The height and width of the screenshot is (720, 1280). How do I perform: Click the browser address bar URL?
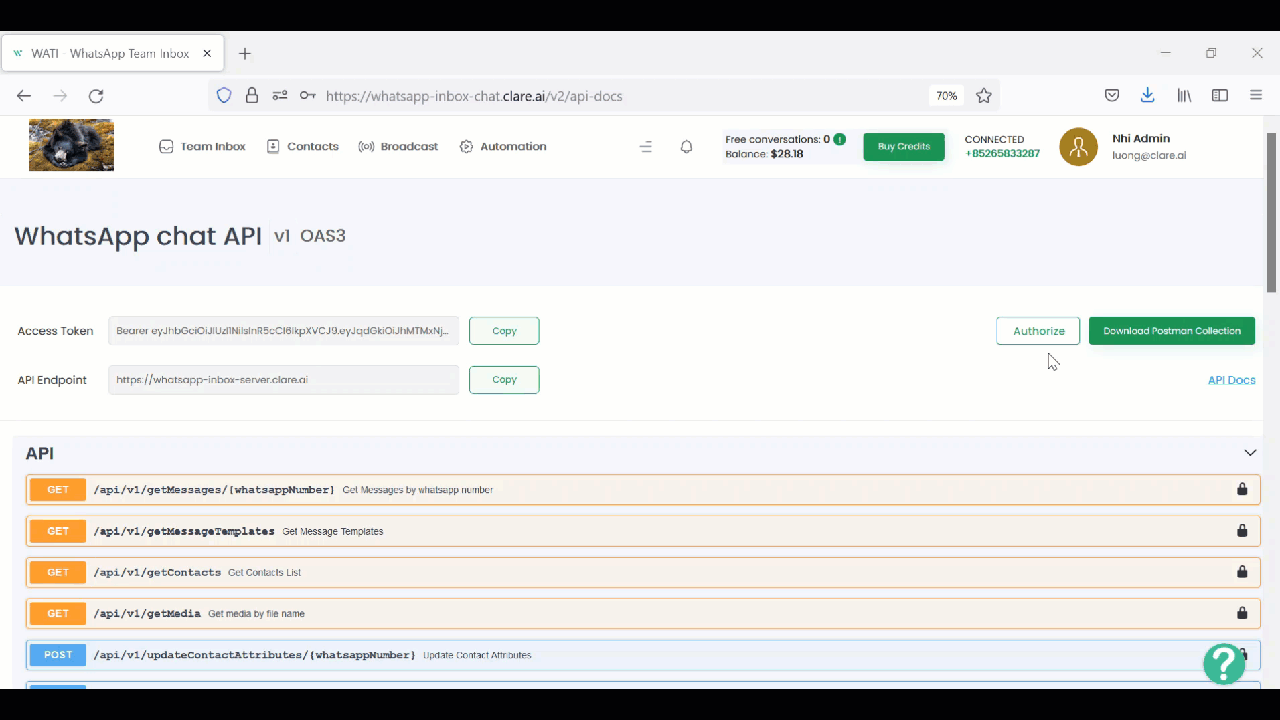[474, 96]
